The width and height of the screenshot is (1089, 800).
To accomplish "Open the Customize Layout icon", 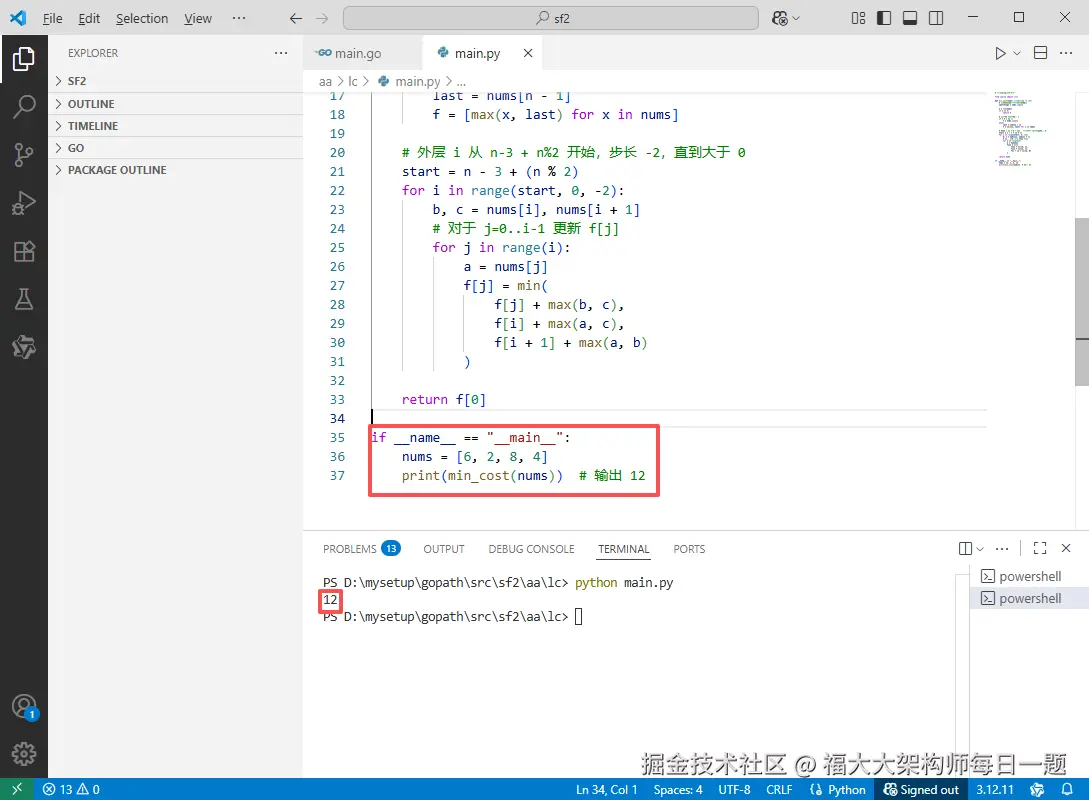I will (858, 18).
